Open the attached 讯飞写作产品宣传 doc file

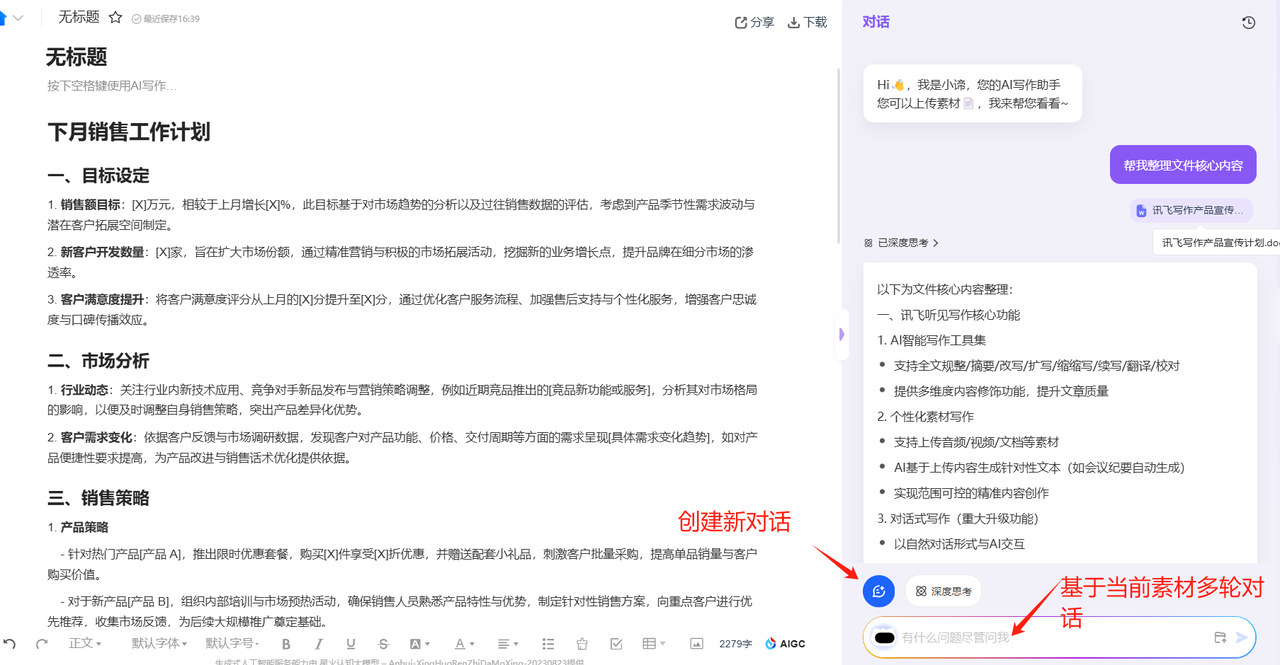[1191, 210]
